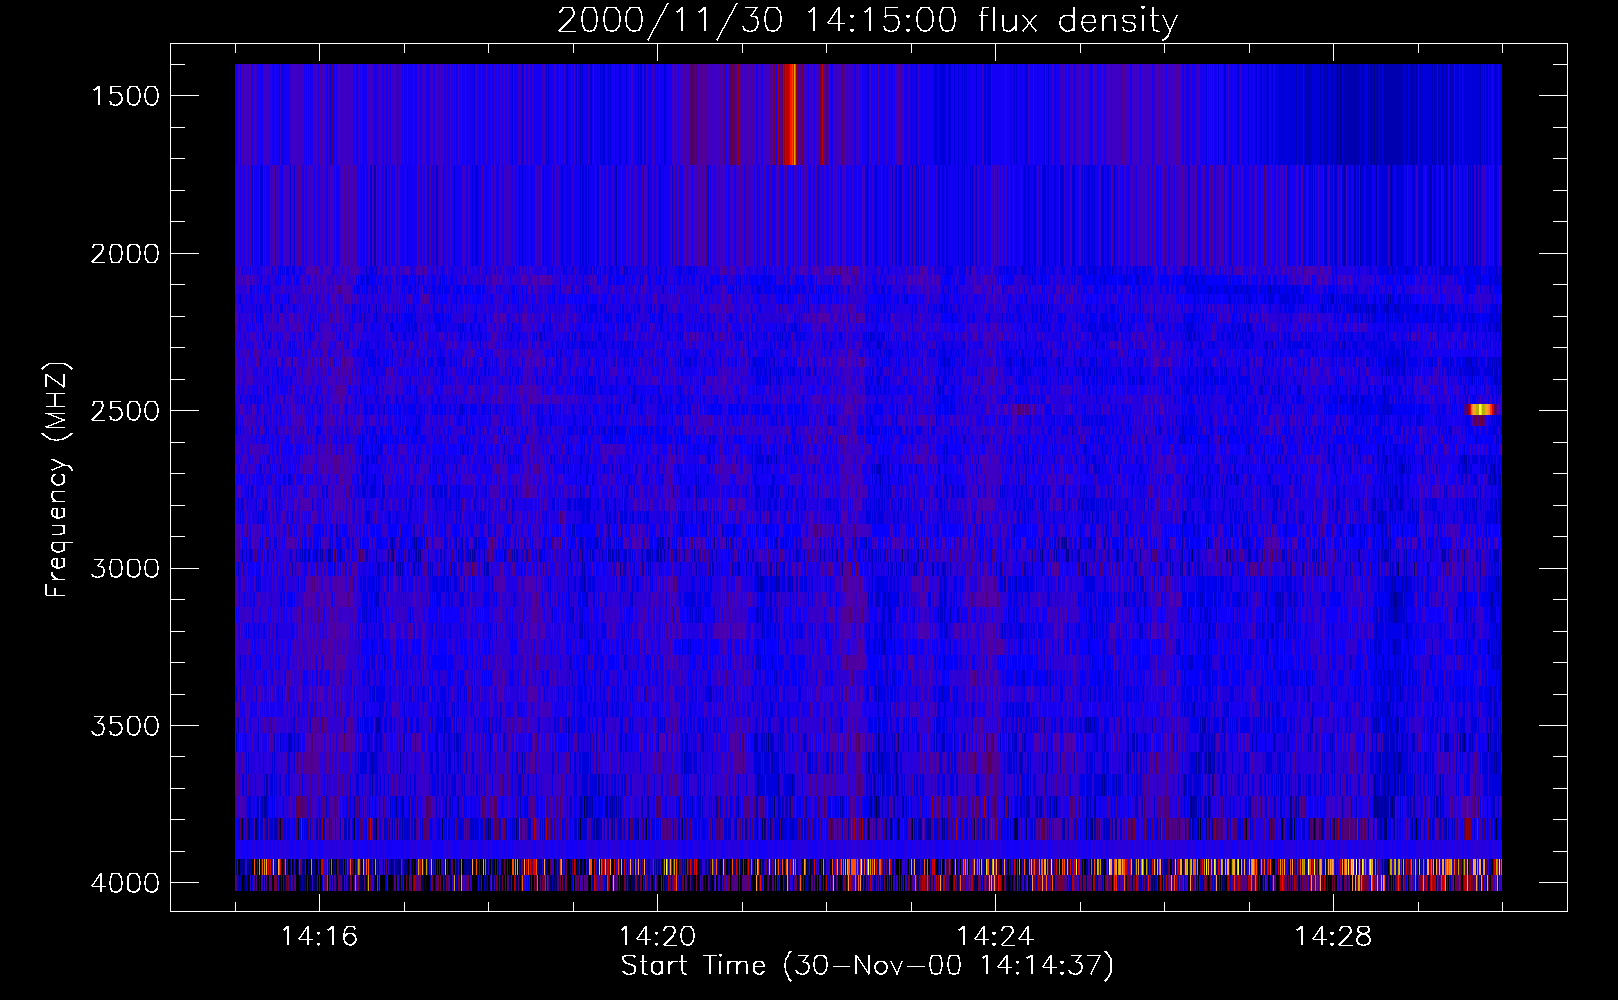Click the plot title '2000/11/30 14:15:00 flux density'
The image size is (1618, 1000).
(x=867, y=20)
